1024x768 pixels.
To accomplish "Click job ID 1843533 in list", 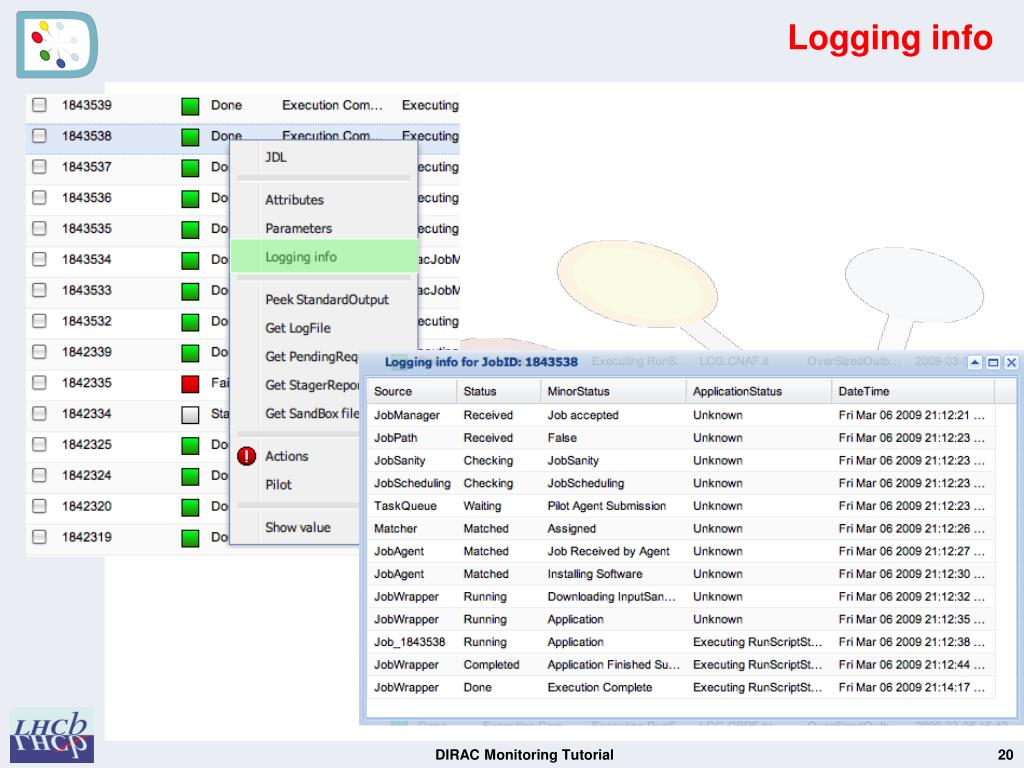I will point(87,290).
